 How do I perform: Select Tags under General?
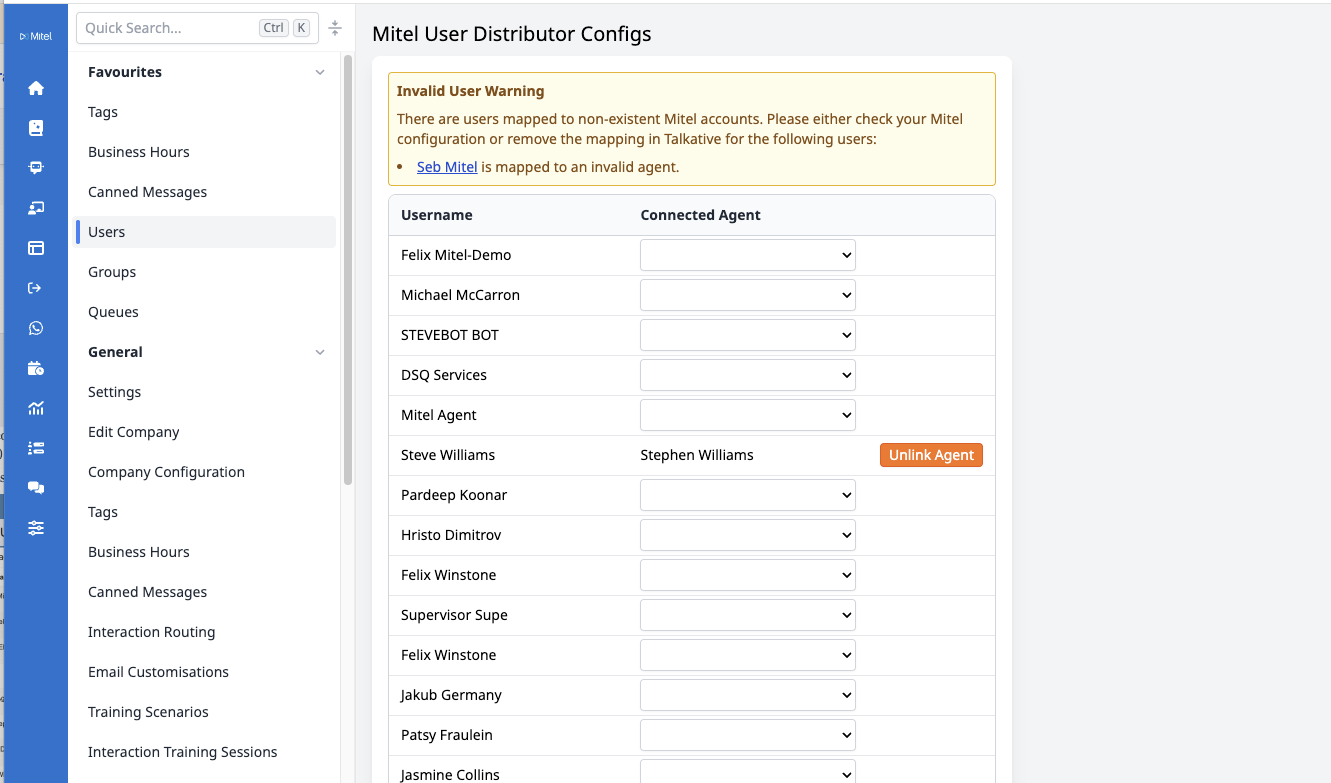click(103, 512)
